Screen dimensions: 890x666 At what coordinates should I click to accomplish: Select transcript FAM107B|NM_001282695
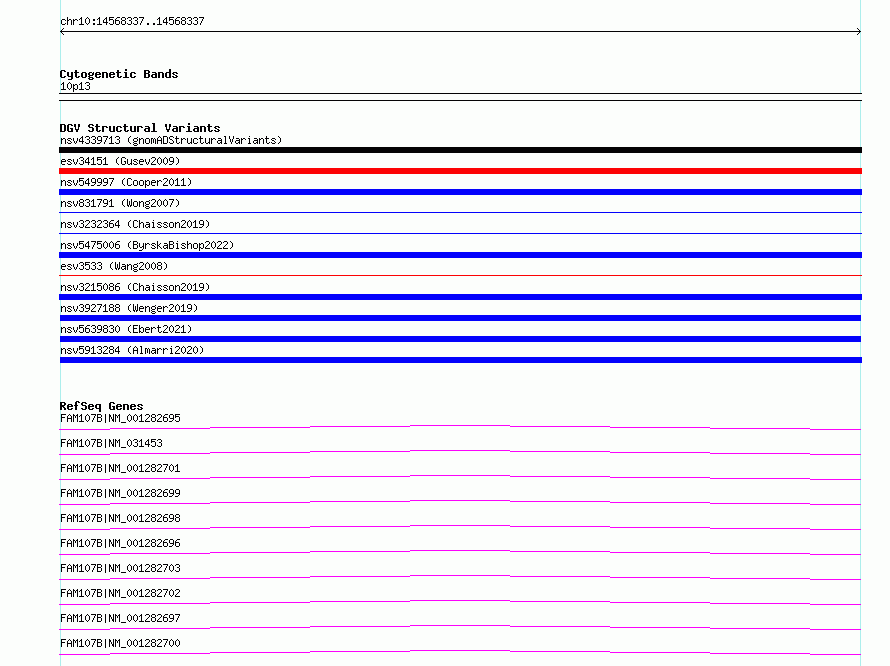click(120, 418)
